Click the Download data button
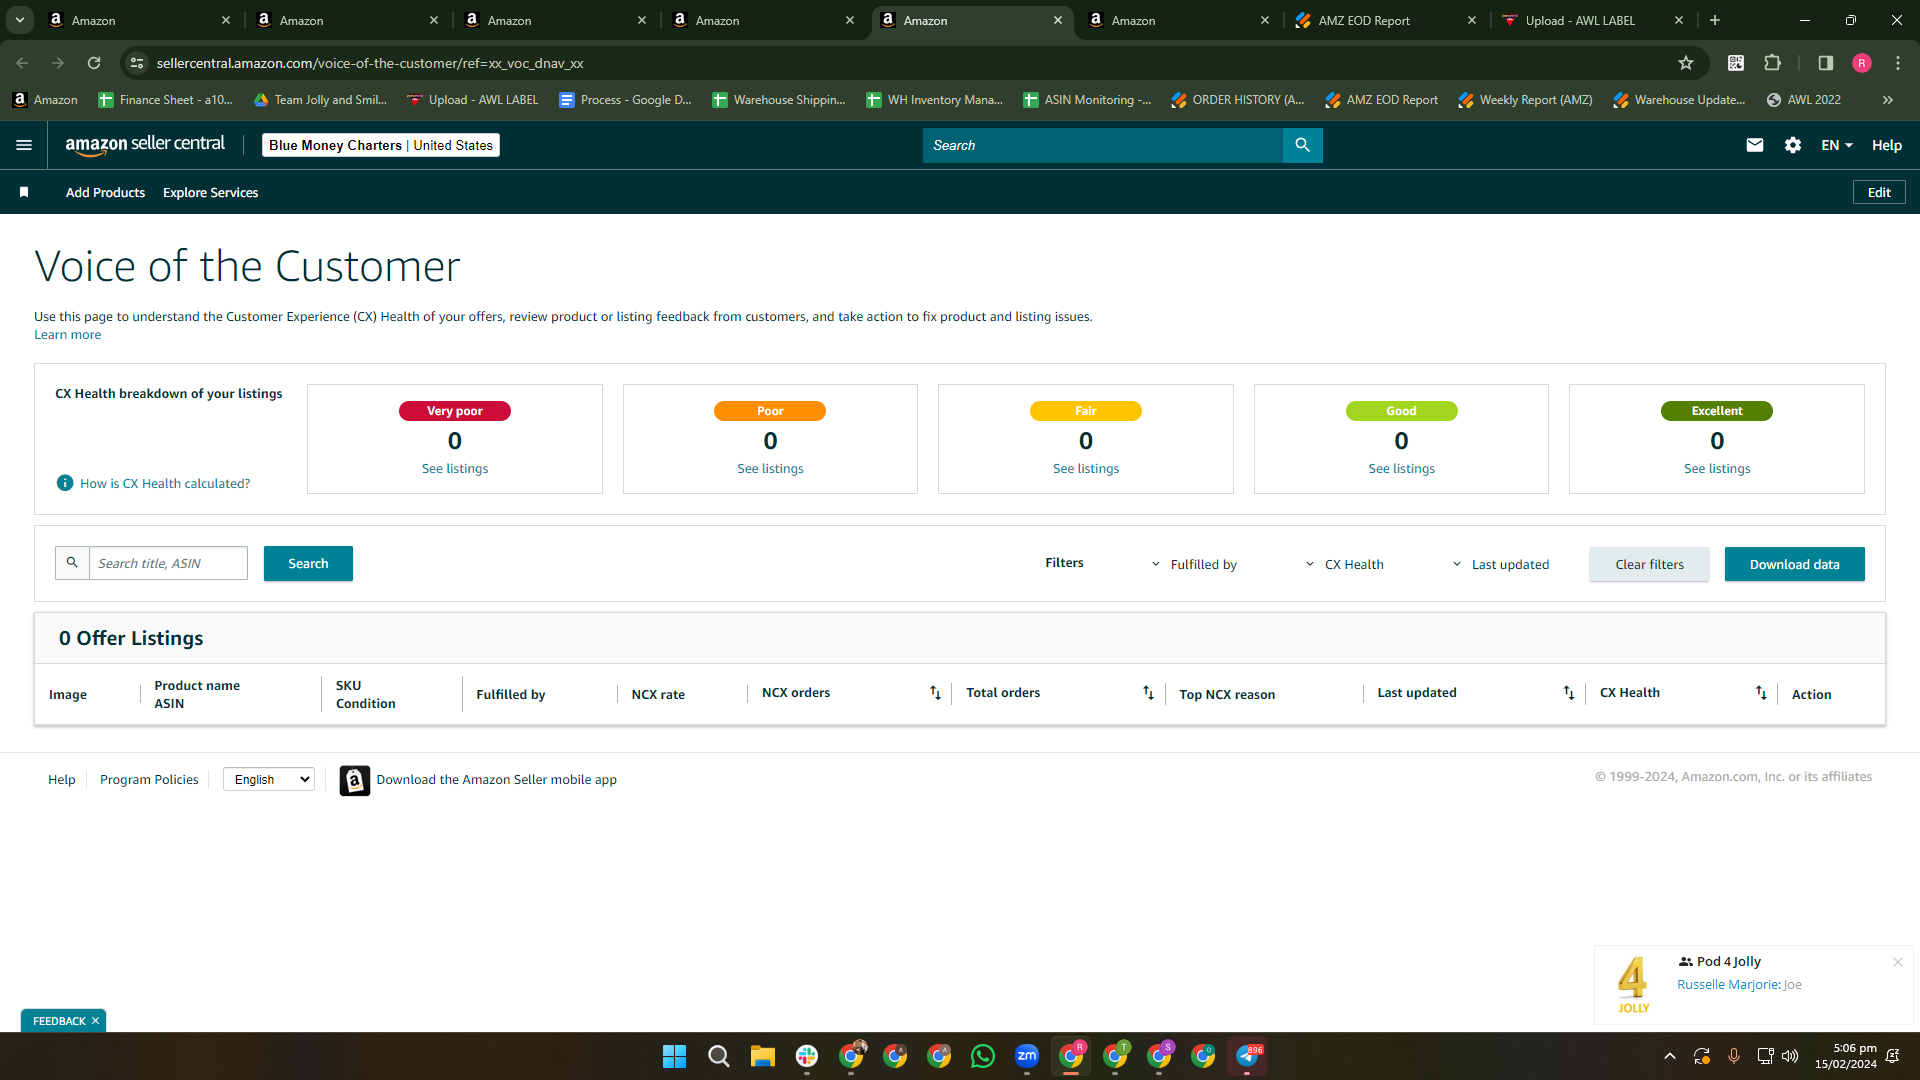 [1794, 565]
